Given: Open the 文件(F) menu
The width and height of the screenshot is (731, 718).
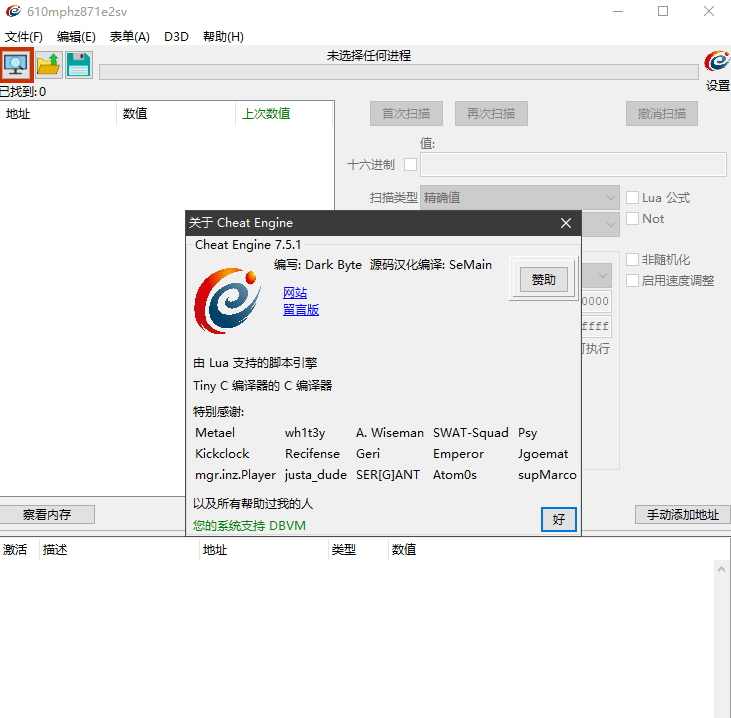Looking at the screenshot, I should click(x=24, y=36).
